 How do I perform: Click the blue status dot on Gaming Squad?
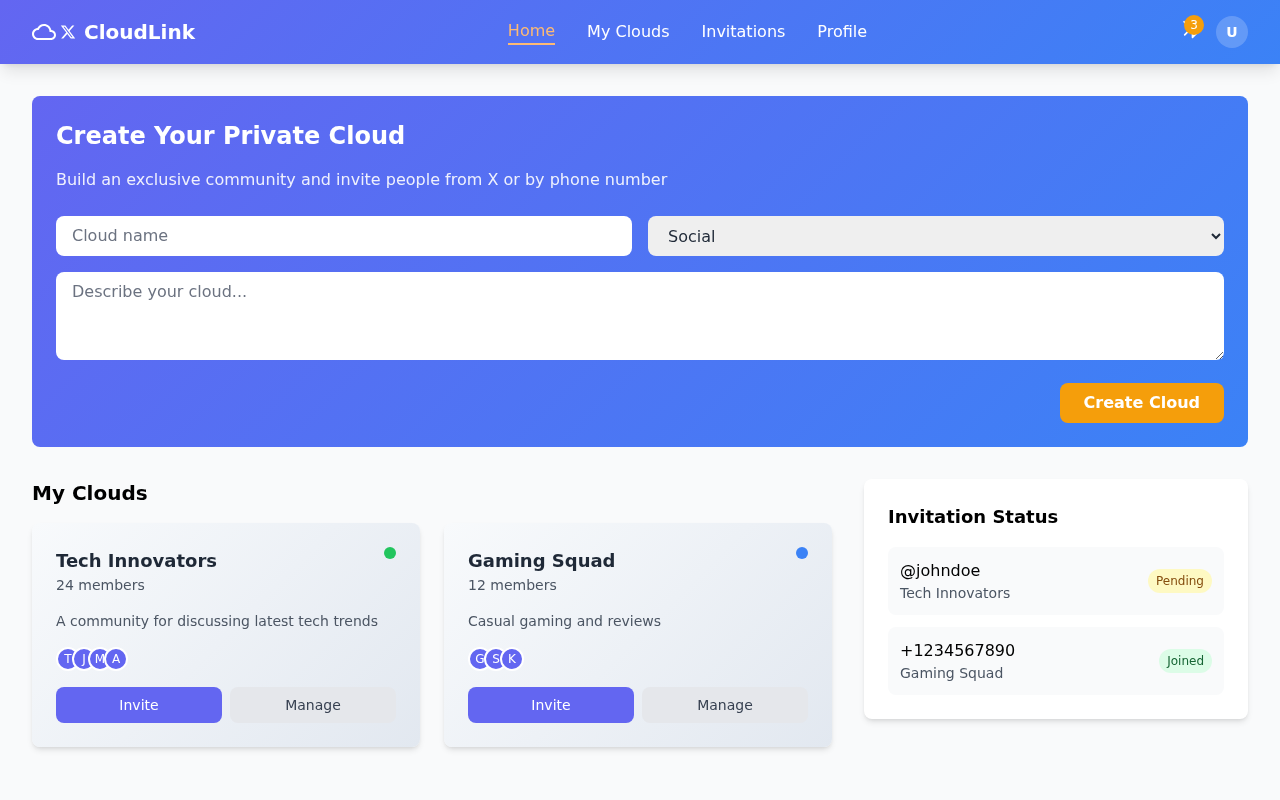[802, 552]
